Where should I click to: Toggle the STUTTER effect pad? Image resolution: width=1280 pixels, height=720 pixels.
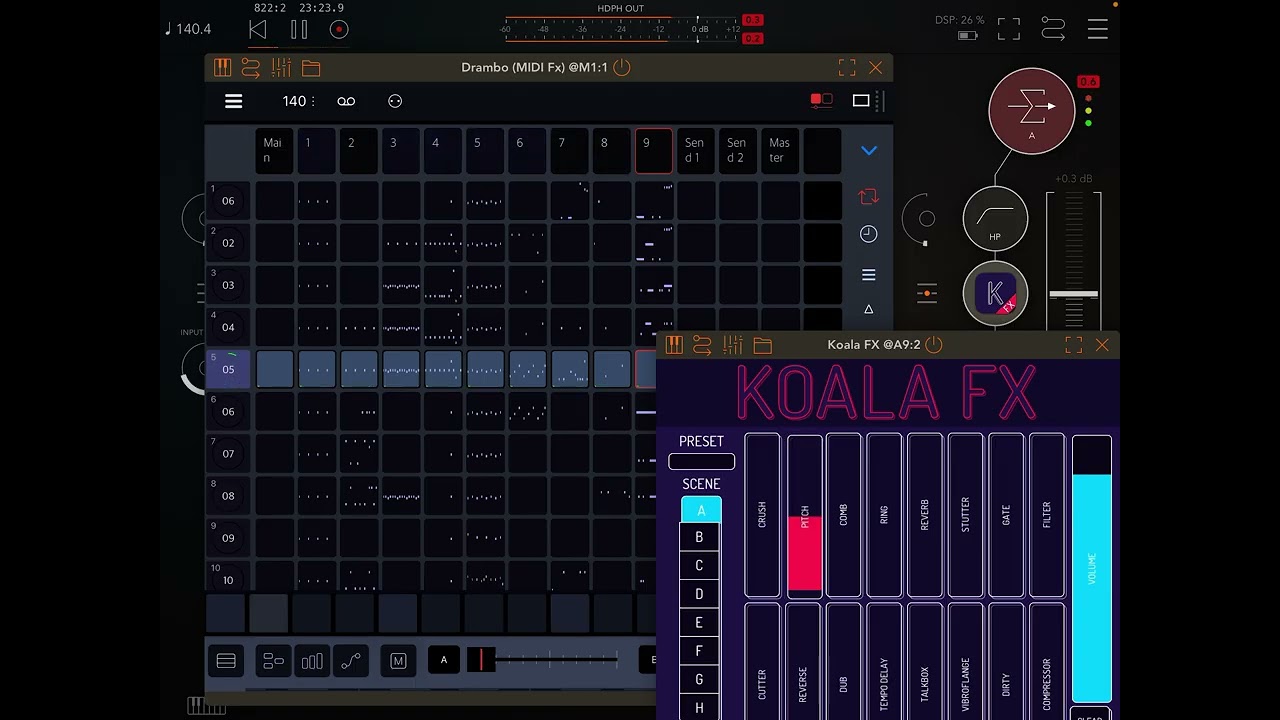[965, 516]
